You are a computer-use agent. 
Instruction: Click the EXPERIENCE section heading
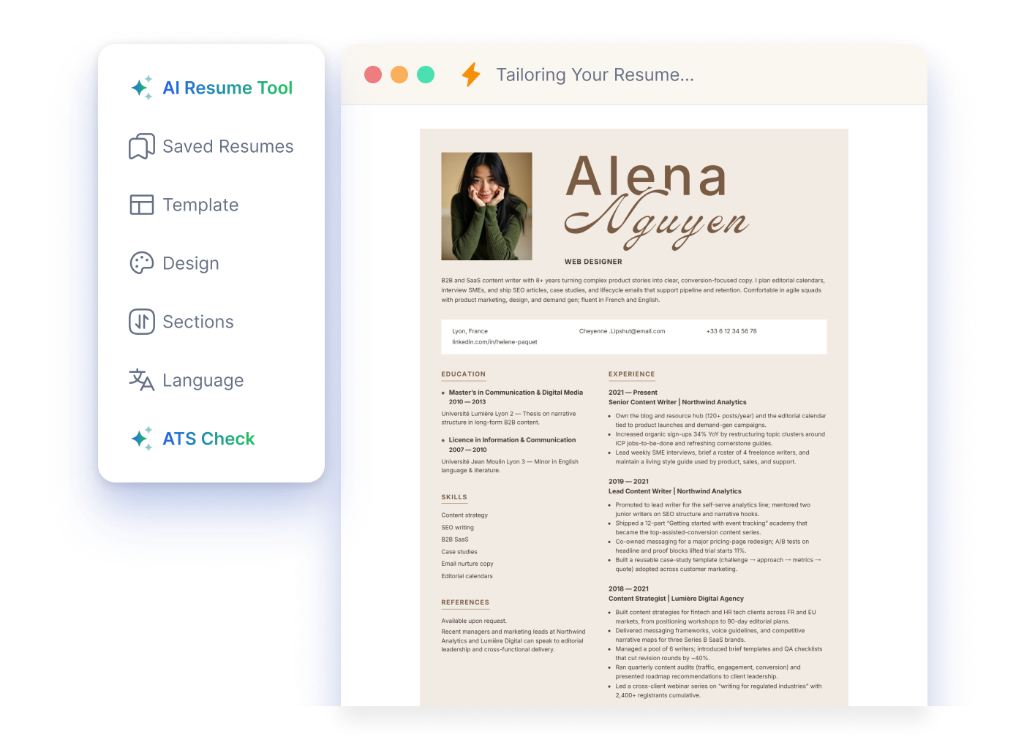tap(632, 374)
